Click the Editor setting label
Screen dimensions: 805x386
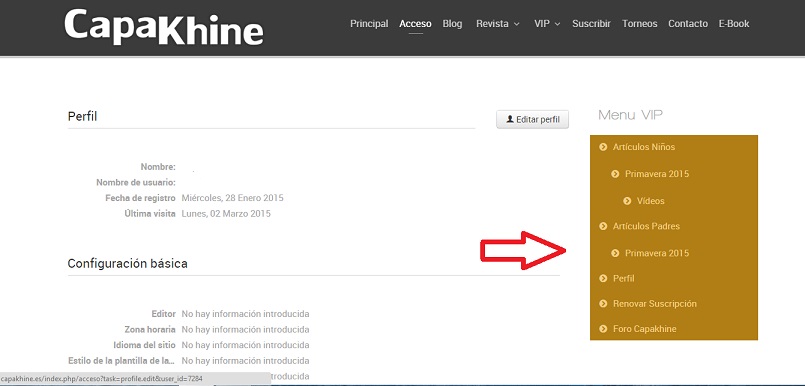click(x=164, y=314)
